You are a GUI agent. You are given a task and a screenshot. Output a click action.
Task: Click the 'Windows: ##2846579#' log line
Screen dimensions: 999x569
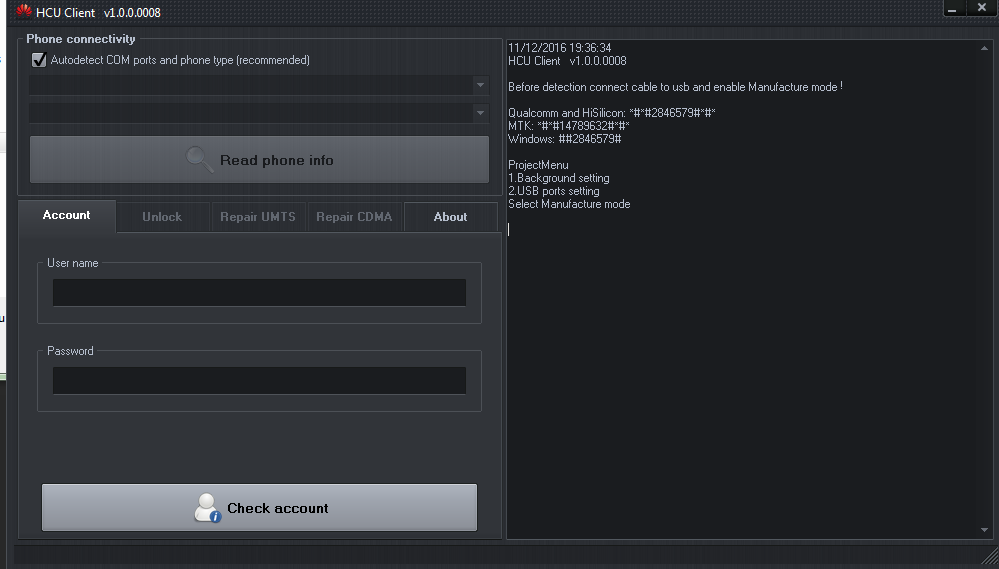coord(564,139)
